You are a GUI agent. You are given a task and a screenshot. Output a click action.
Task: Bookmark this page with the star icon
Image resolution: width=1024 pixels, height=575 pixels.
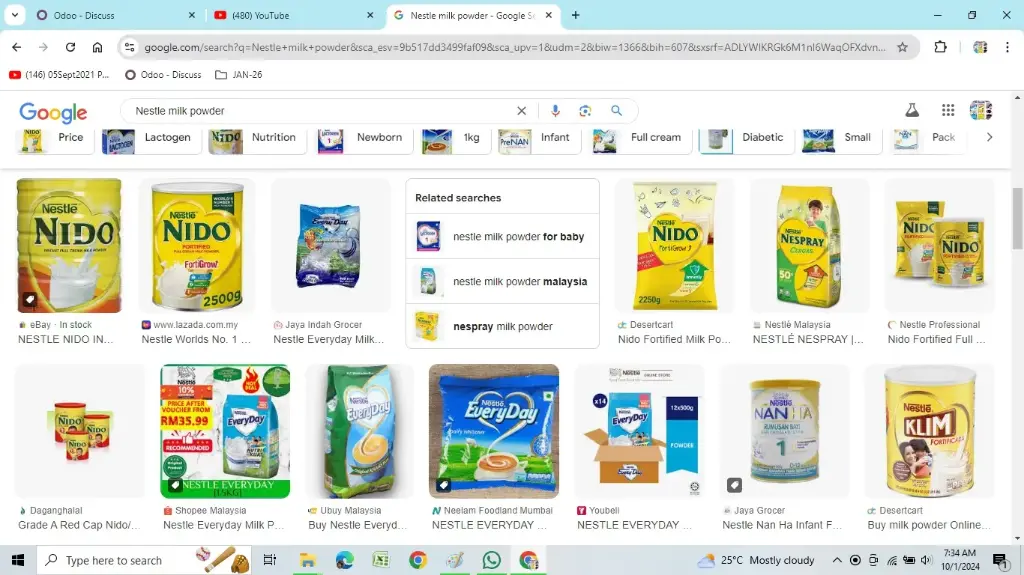tap(902, 47)
